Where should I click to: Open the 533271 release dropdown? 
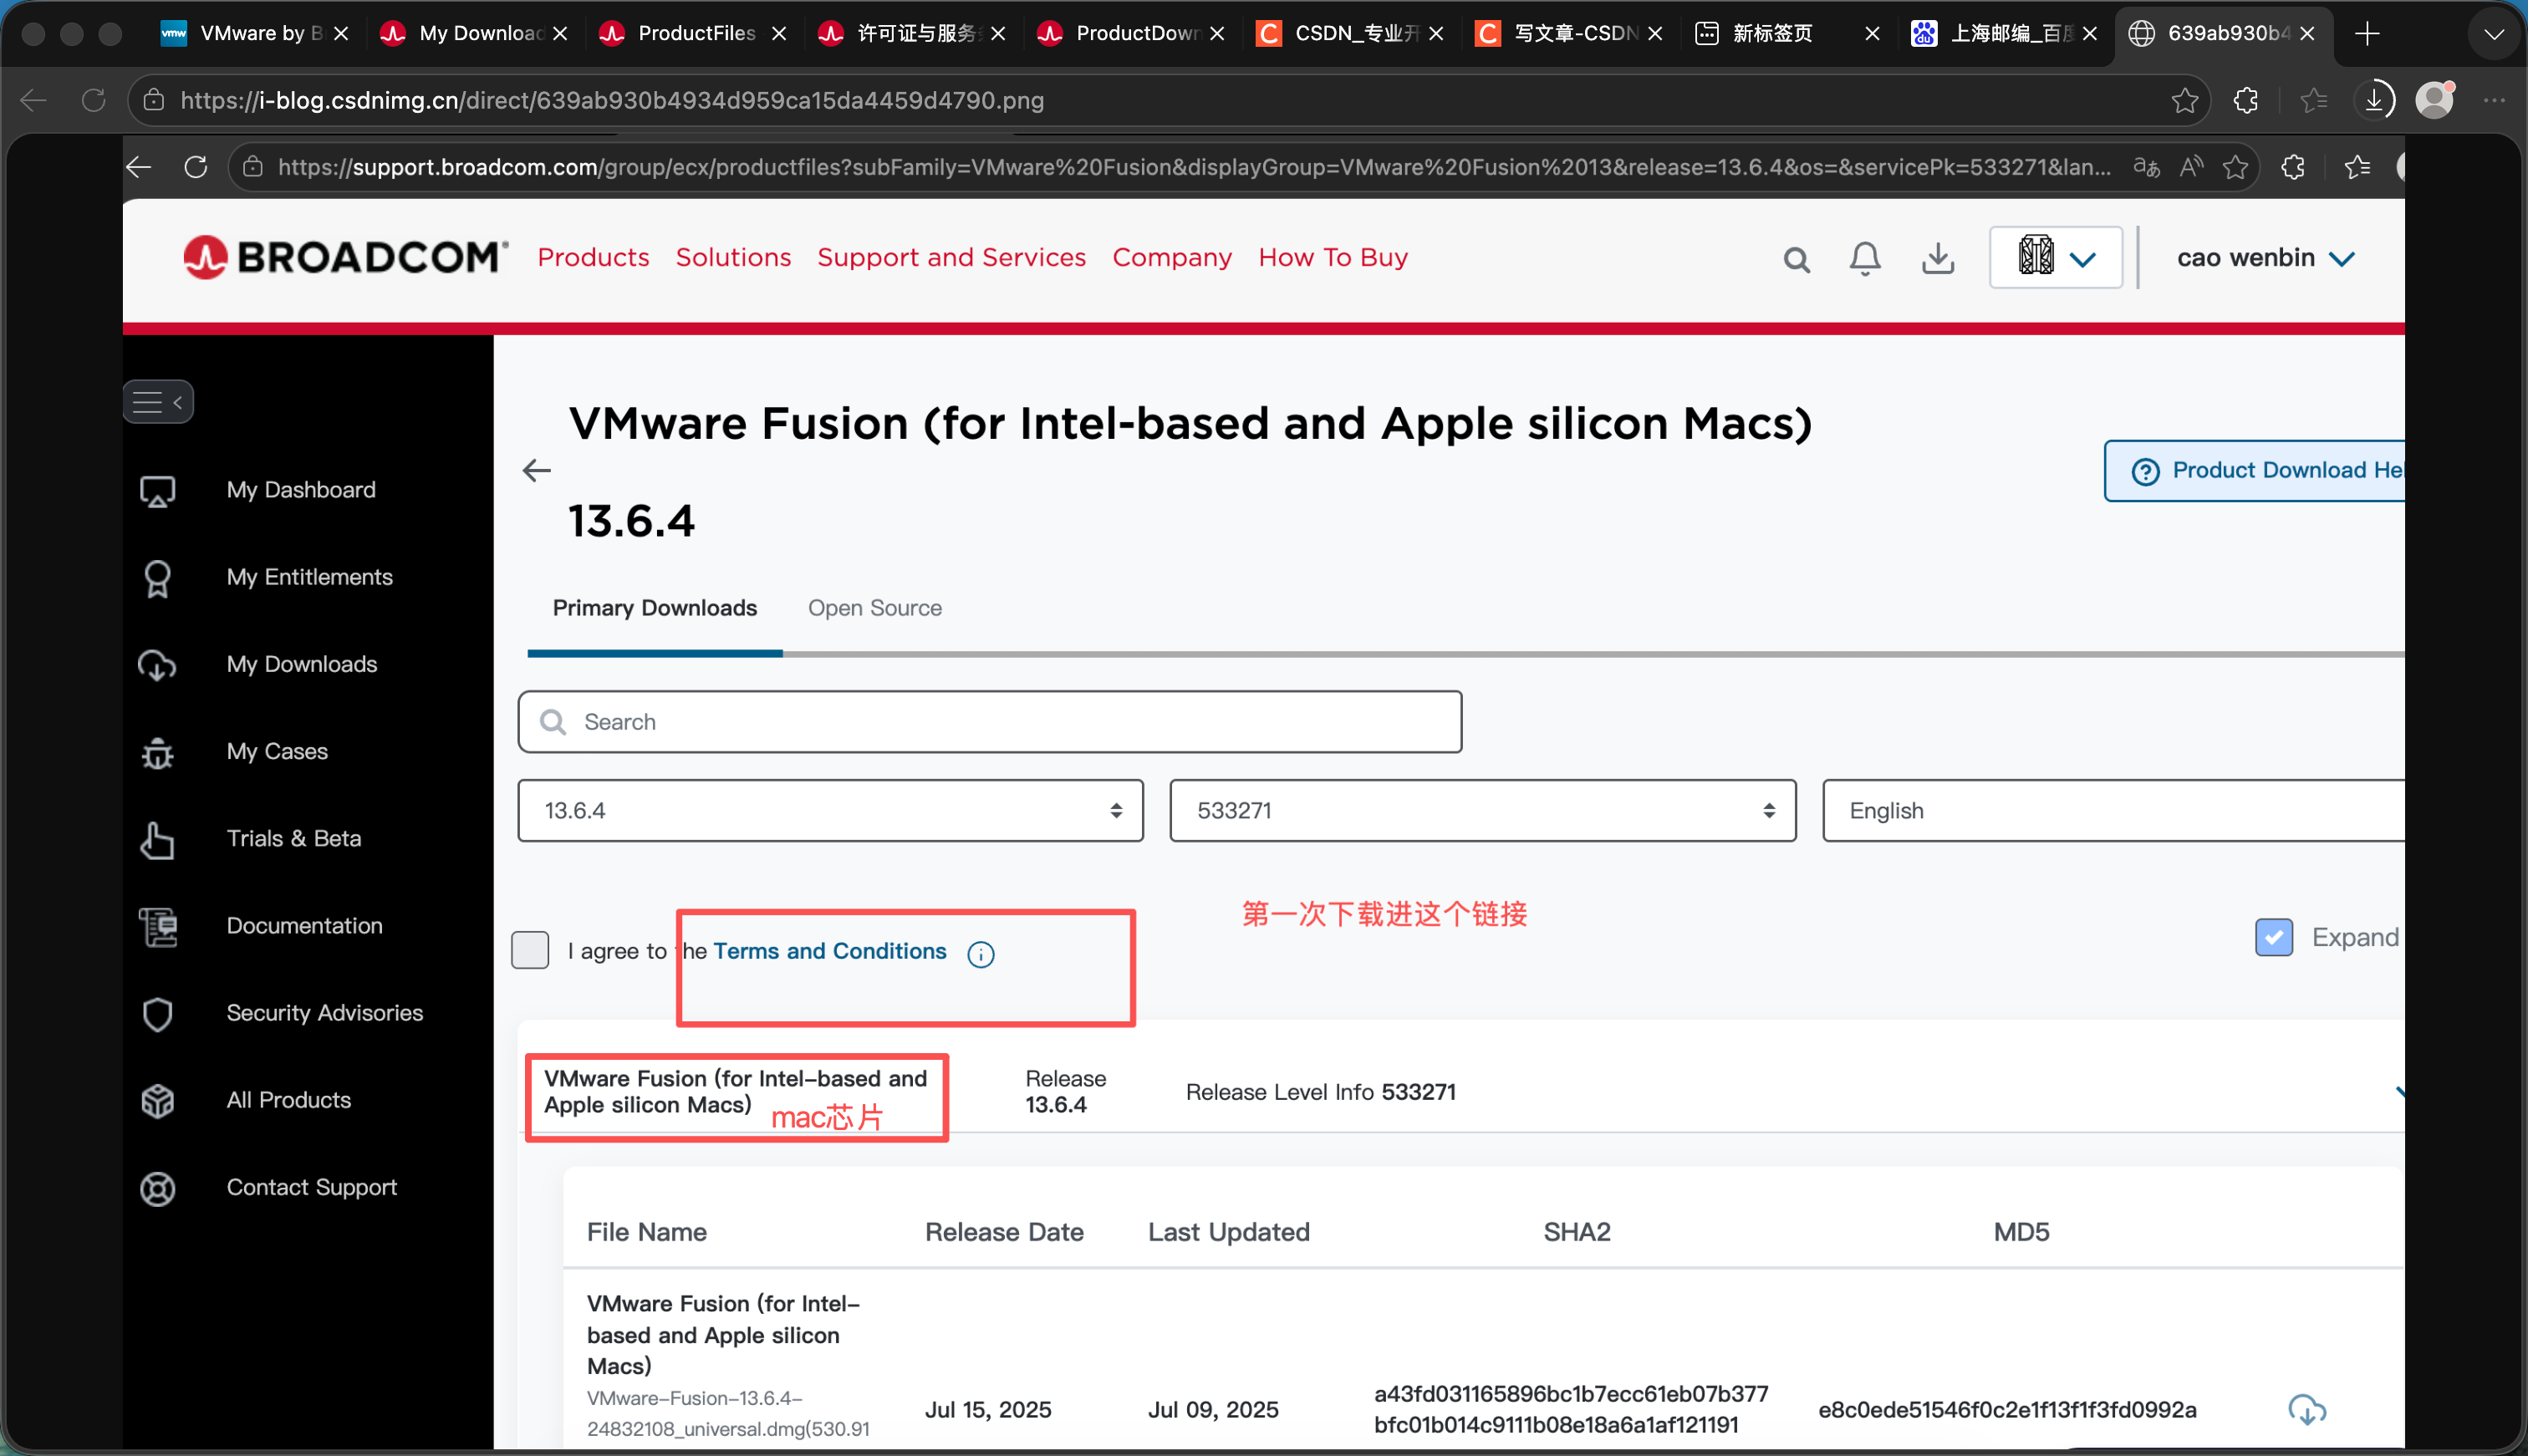coord(1482,810)
